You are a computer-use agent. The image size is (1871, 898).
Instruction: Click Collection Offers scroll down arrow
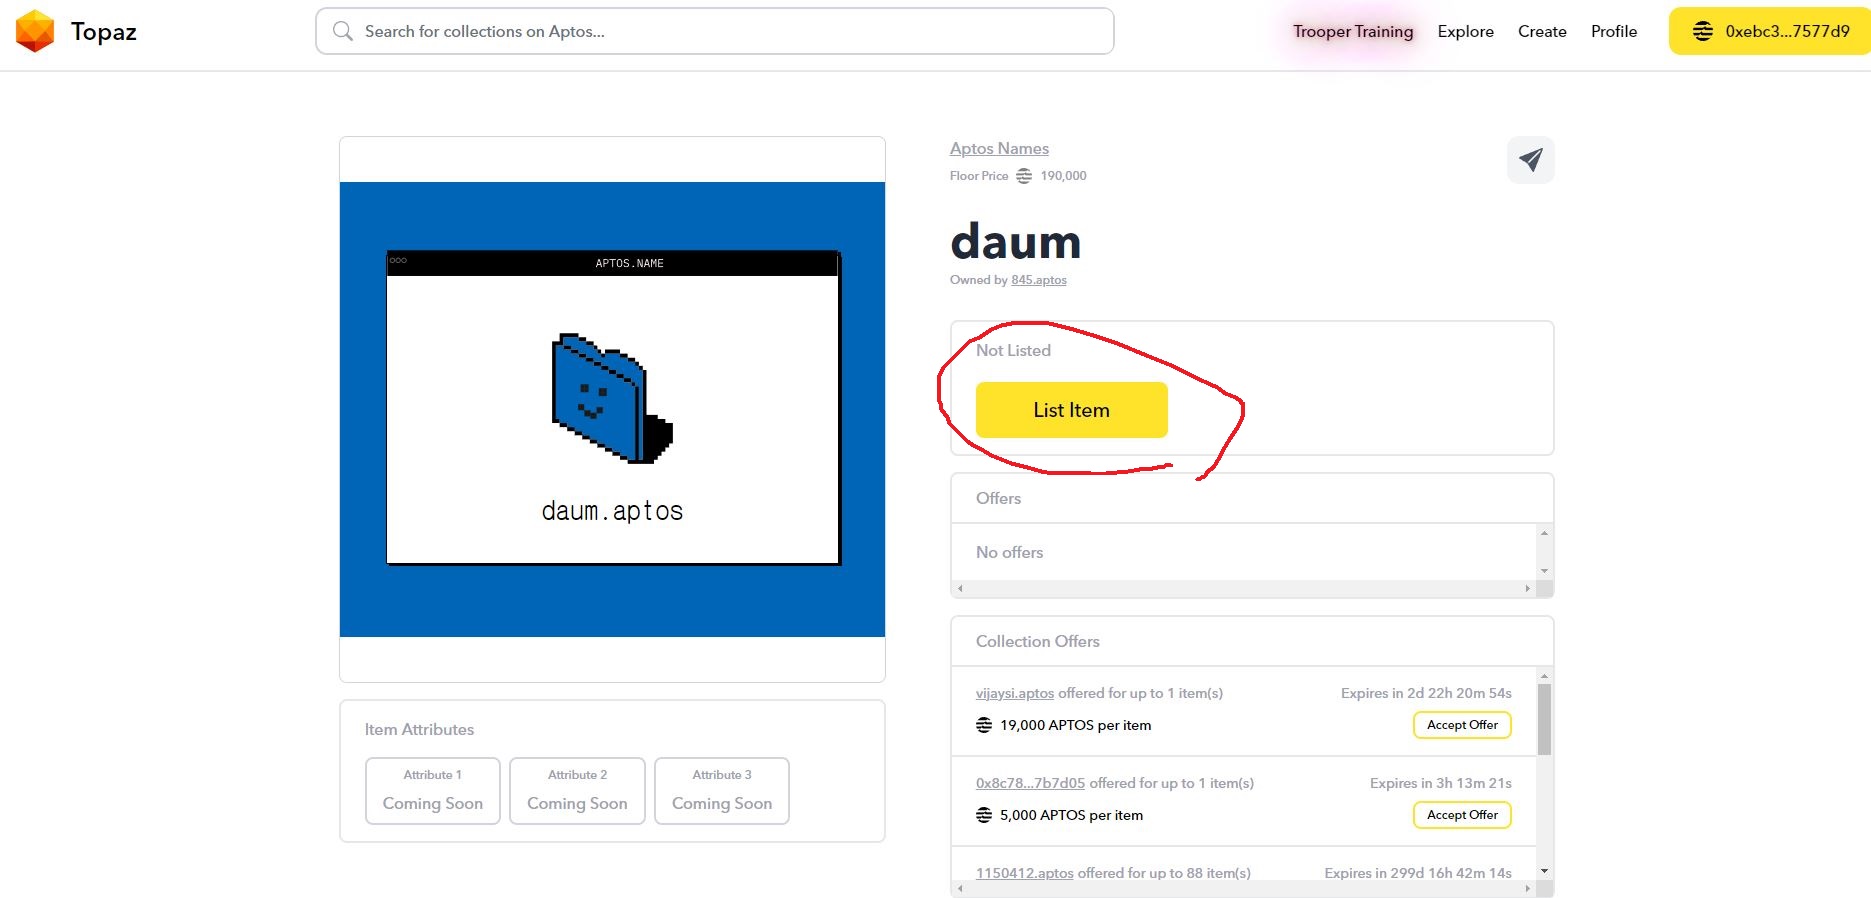(x=1544, y=871)
